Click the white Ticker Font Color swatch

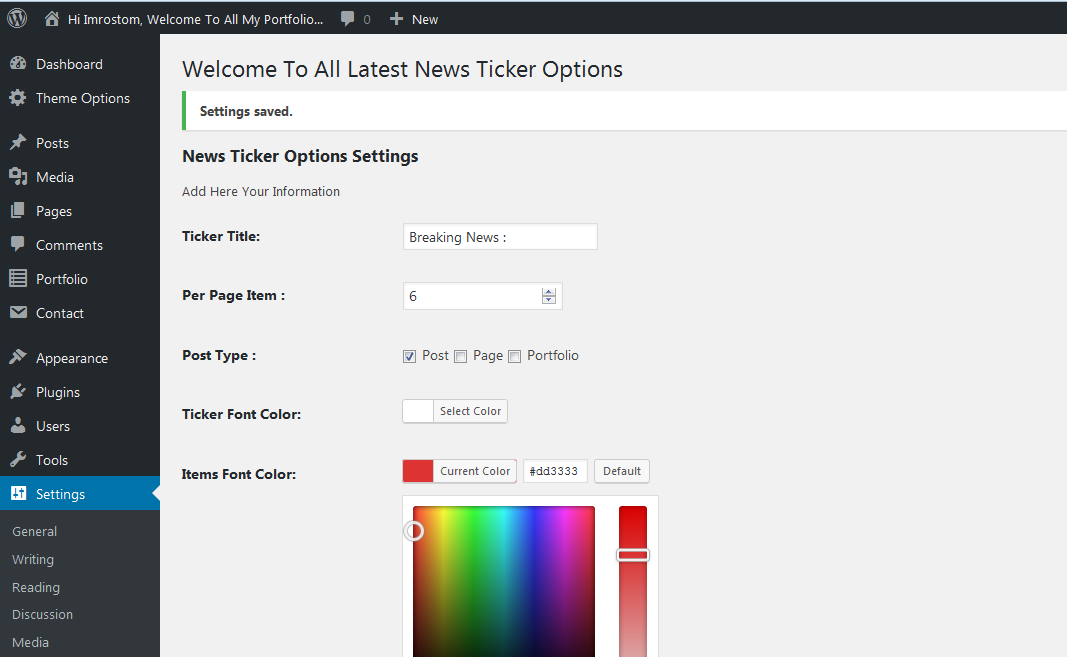pos(418,411)
